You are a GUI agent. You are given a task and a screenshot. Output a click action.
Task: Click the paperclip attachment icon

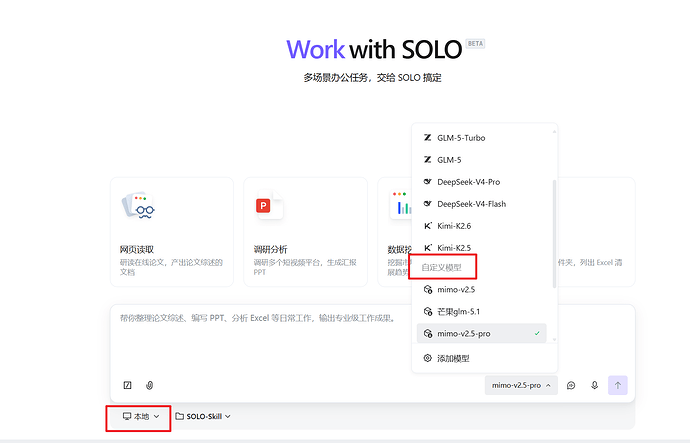pyautogui.click(x=150, y=385)
